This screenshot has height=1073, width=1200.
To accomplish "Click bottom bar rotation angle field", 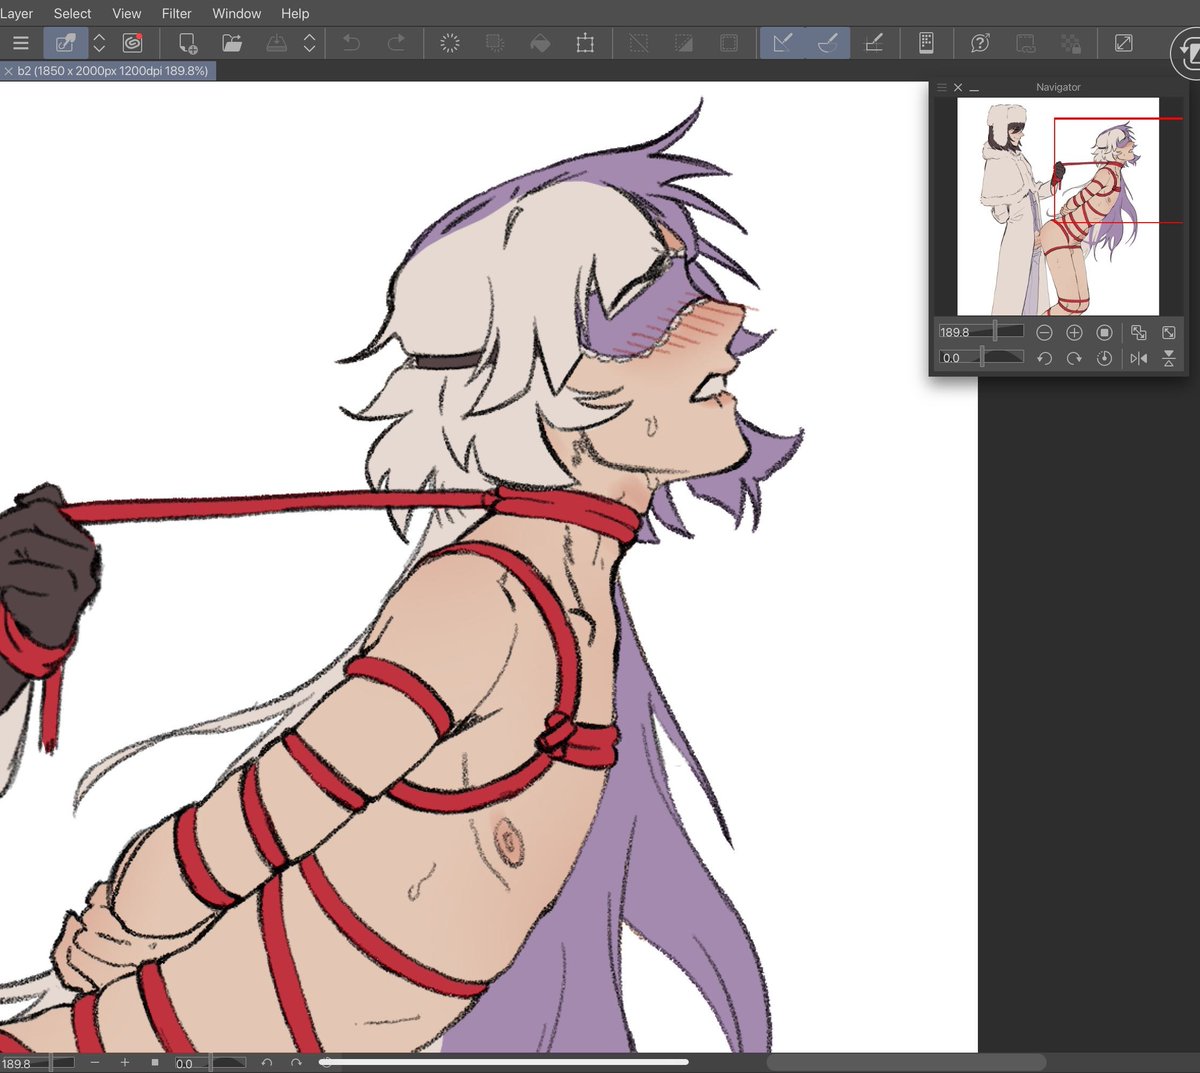I will point(210,1063).
